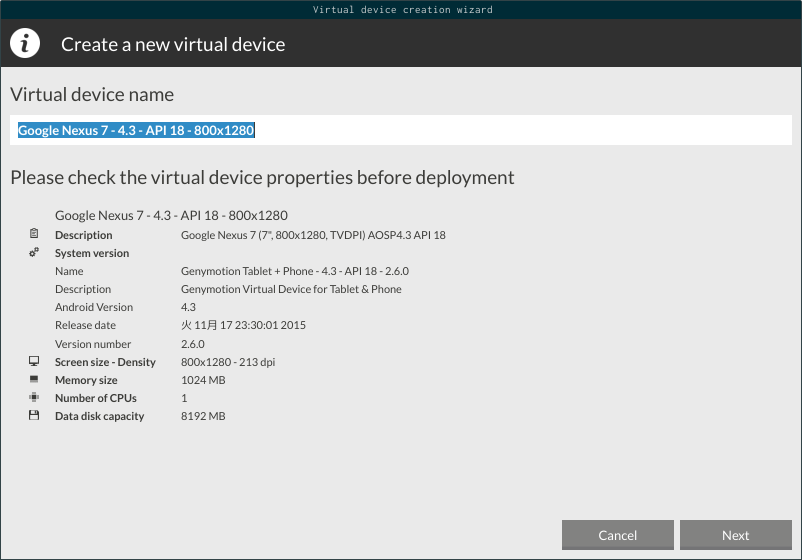
Task: Click the '1024 MB' memory value
Action: coord(203,380)
